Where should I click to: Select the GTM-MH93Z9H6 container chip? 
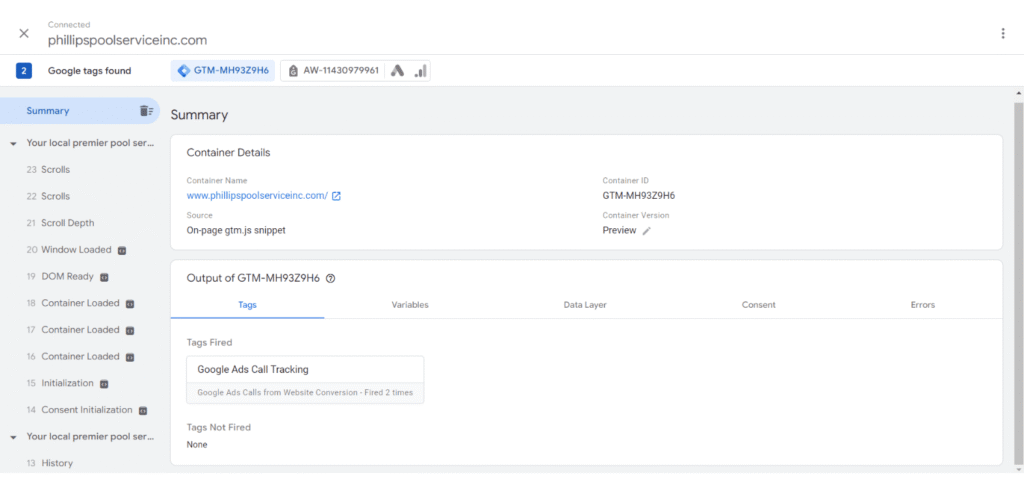point(223,71)
